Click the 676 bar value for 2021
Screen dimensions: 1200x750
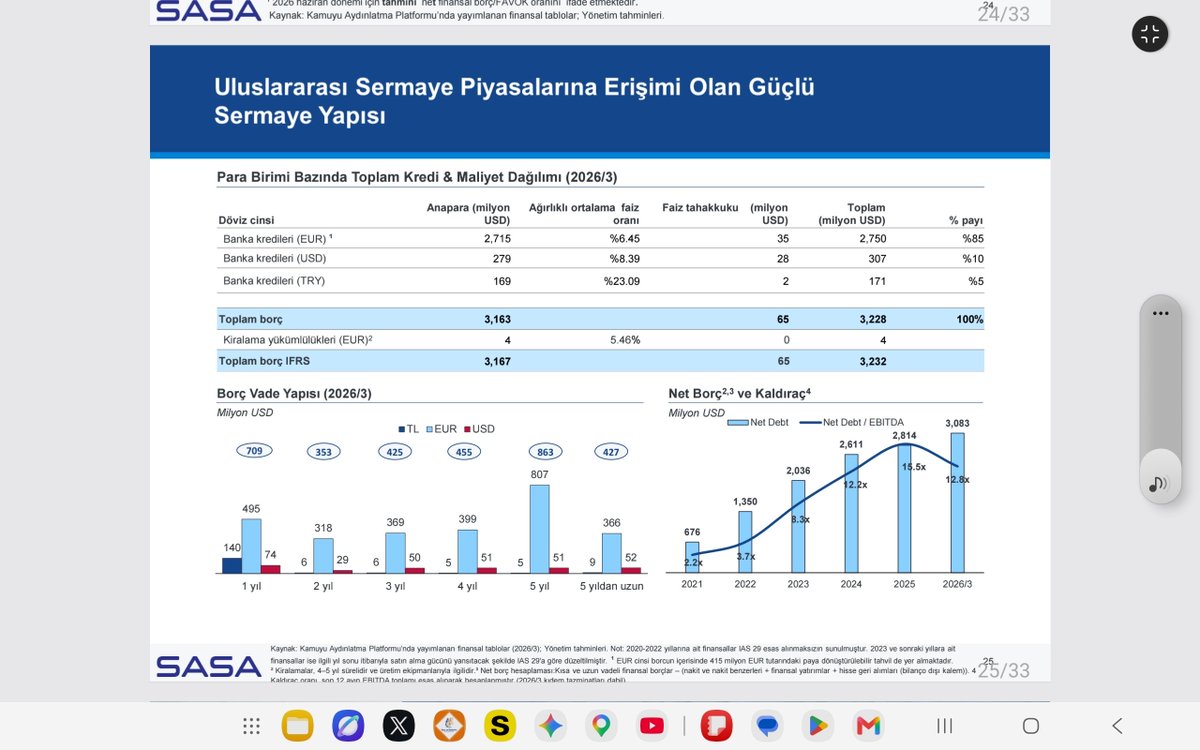coord(693,532)
